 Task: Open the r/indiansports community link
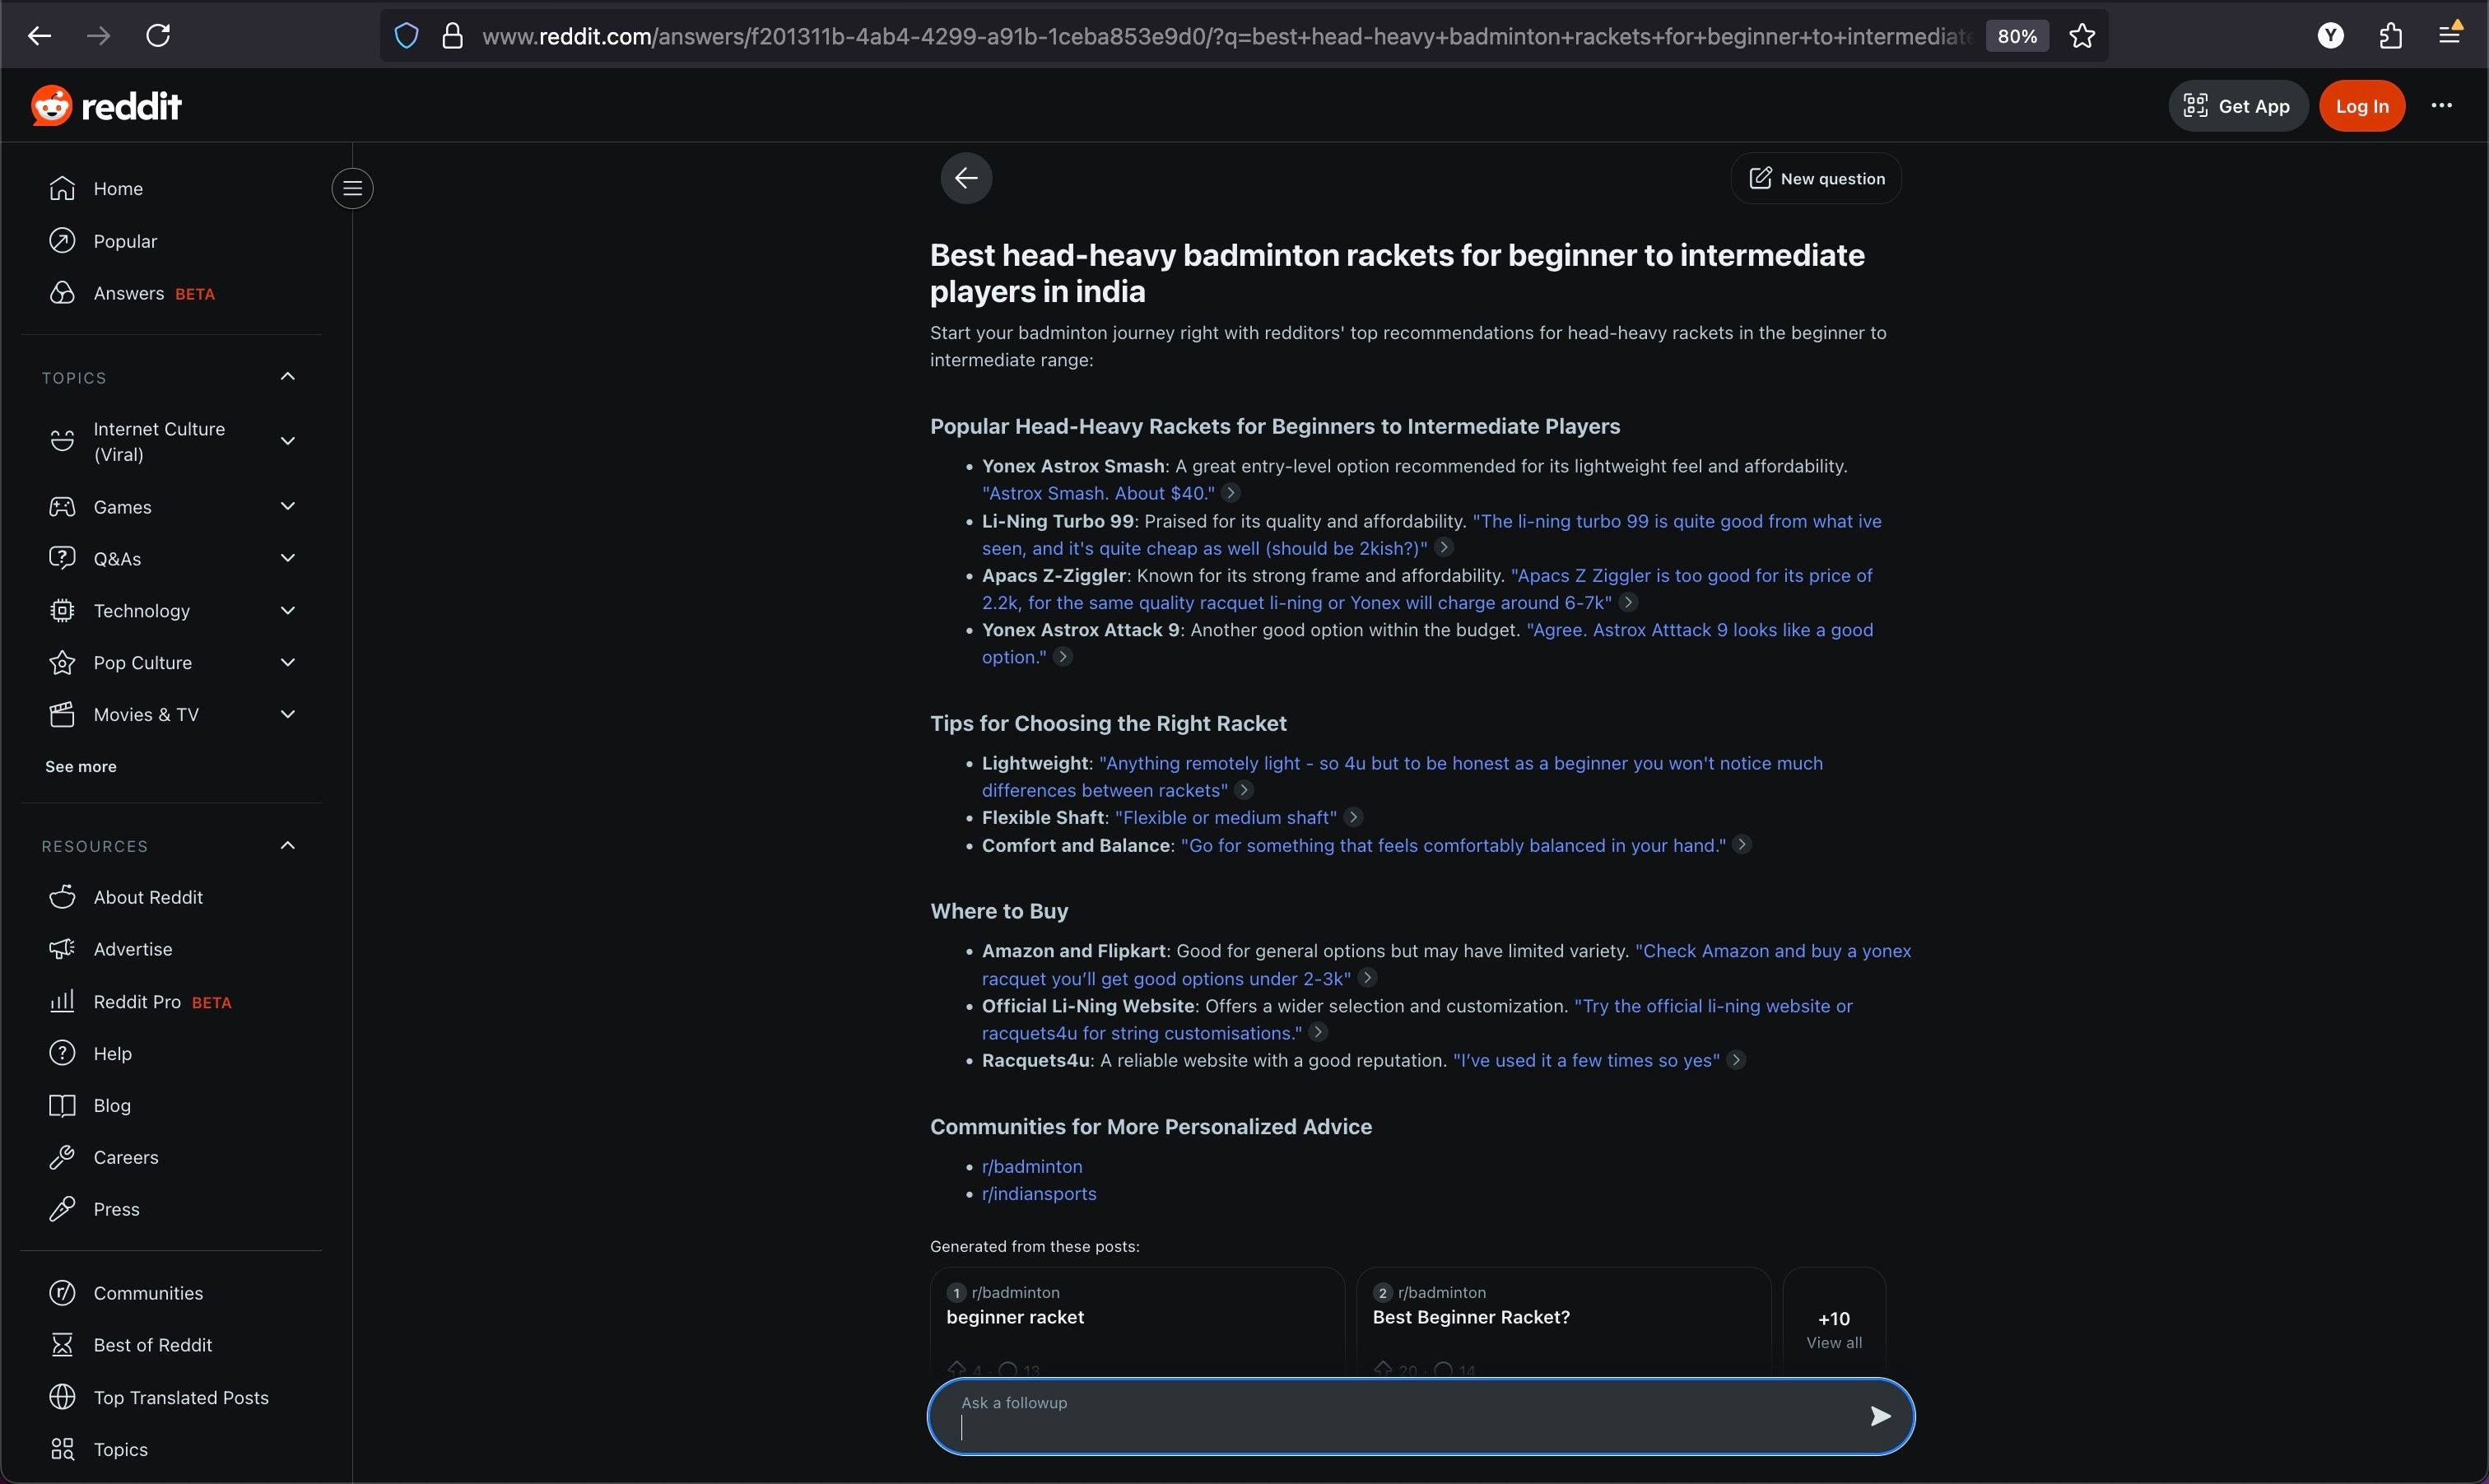[1039, 1193]
